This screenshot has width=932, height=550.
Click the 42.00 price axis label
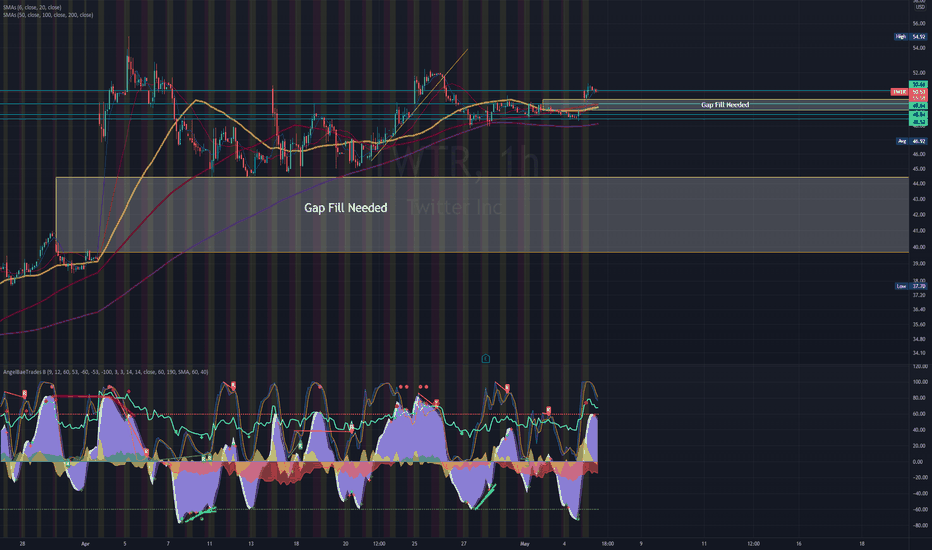pyautogui.click(x=919, y=215)
